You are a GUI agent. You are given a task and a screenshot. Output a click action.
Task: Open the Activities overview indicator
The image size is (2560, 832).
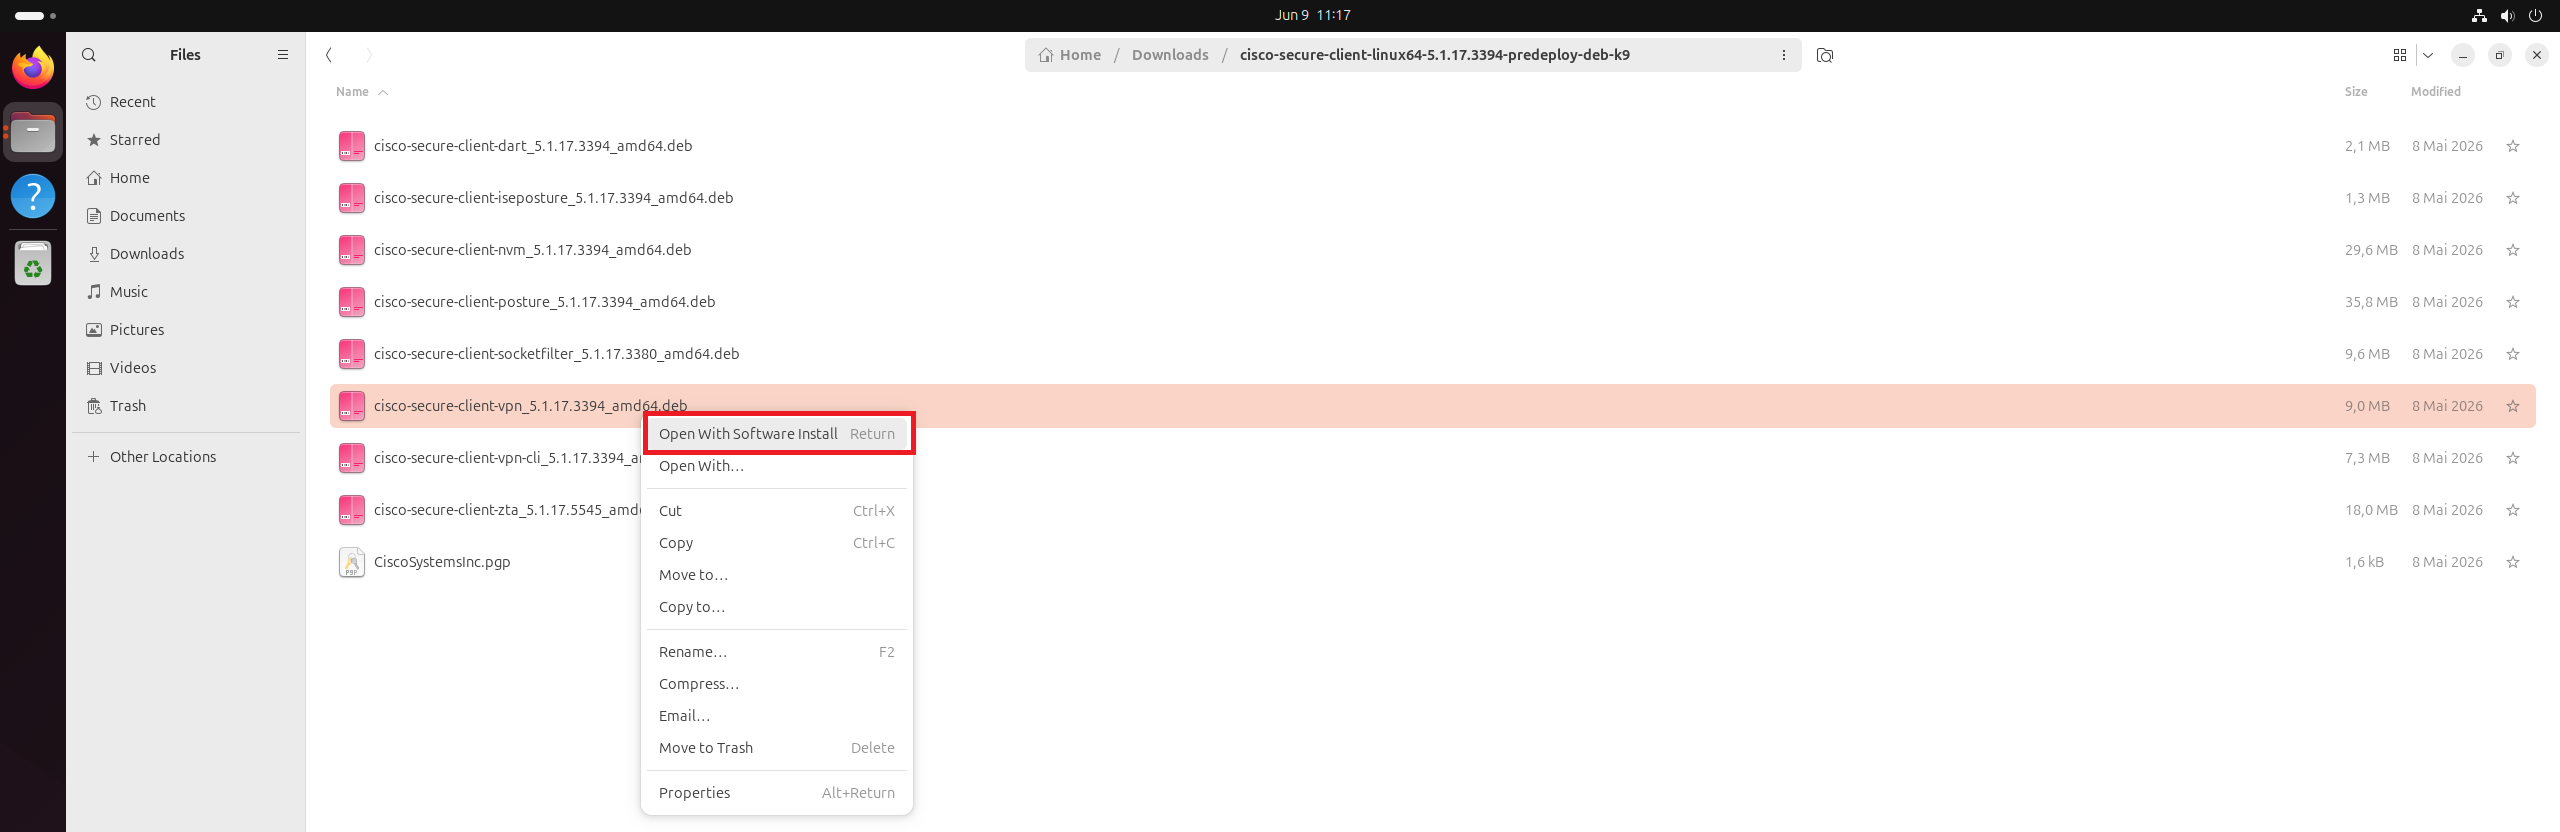coord(35,15)
